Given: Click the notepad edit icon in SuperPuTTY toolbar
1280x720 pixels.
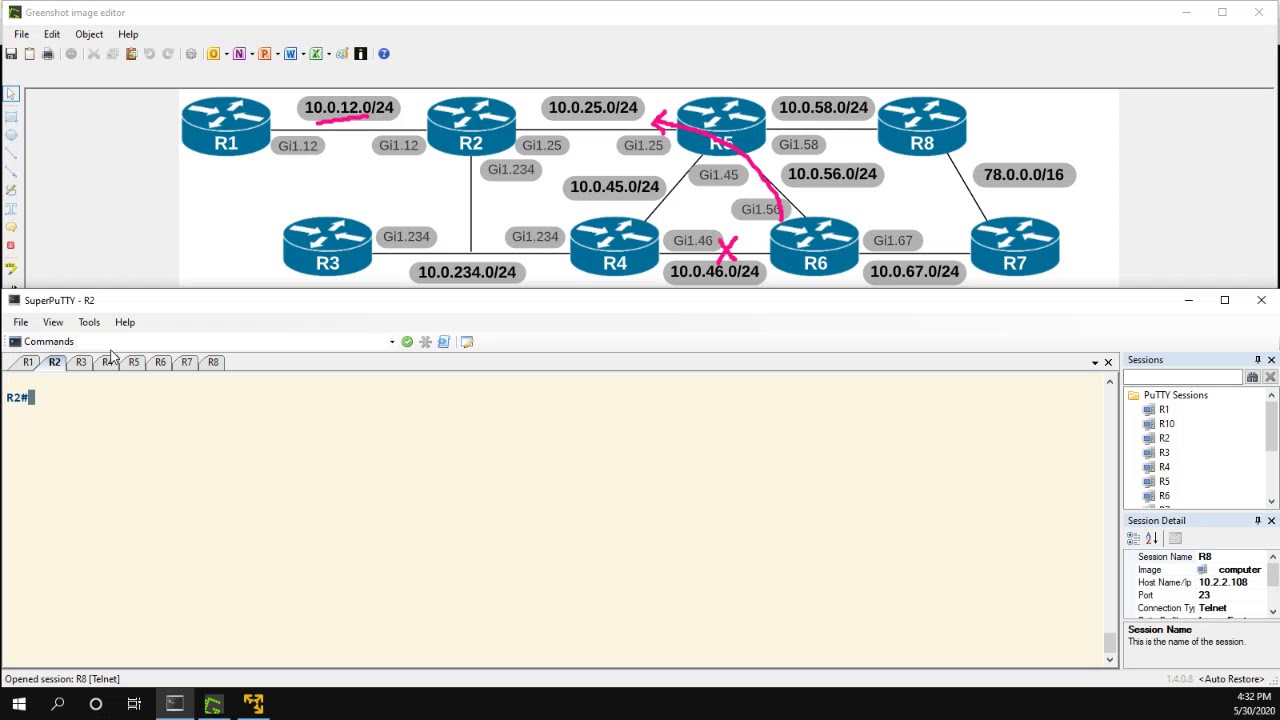Looking at the screenshot, I should point(467,342).
